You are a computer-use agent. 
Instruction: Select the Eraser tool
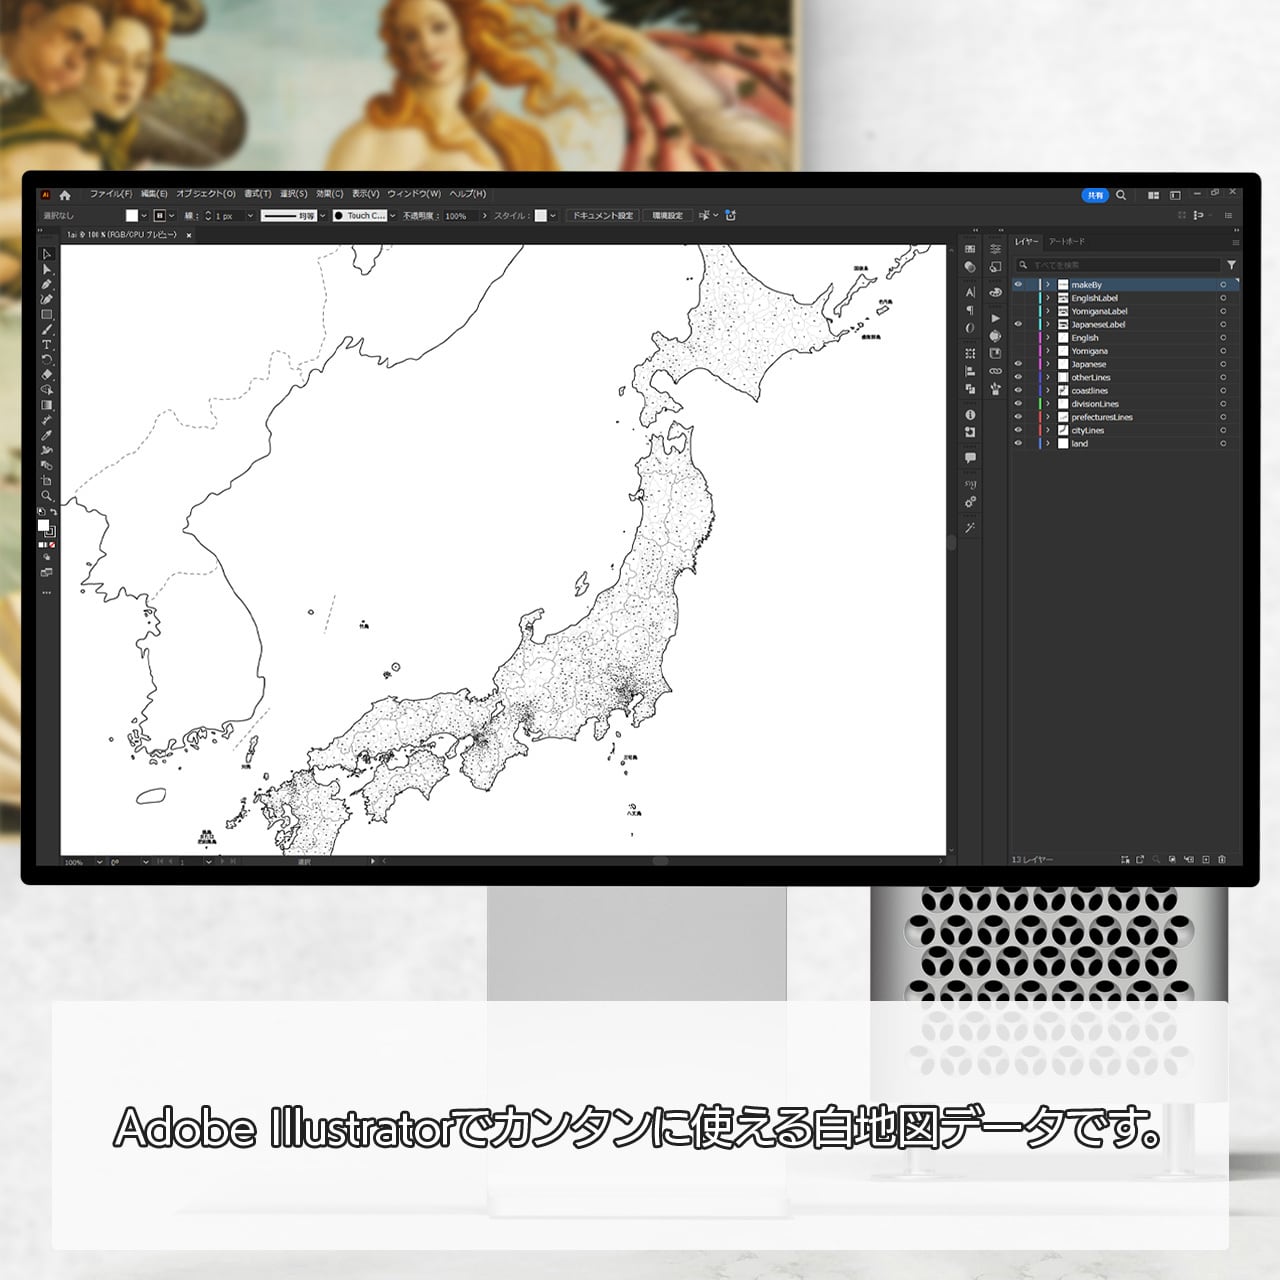pyautogui.click(x=46, y=374)
